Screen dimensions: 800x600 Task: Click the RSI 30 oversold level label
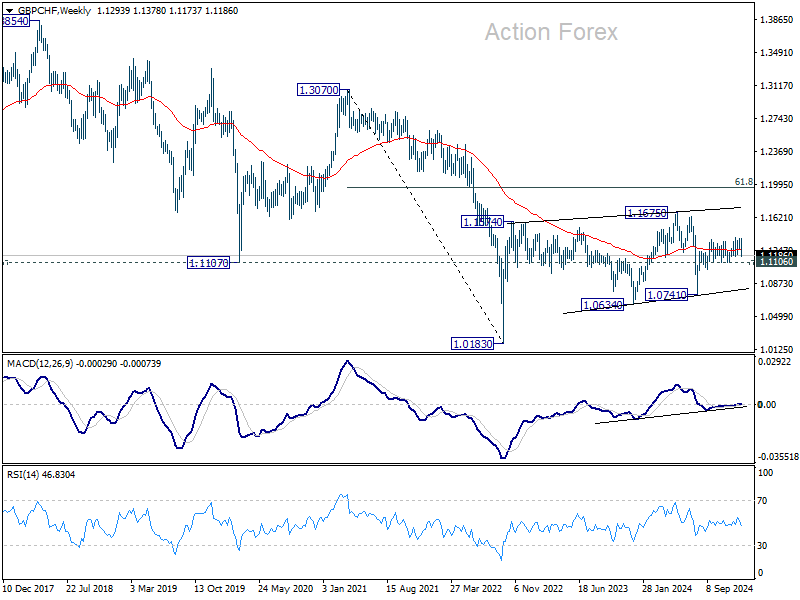762,546
